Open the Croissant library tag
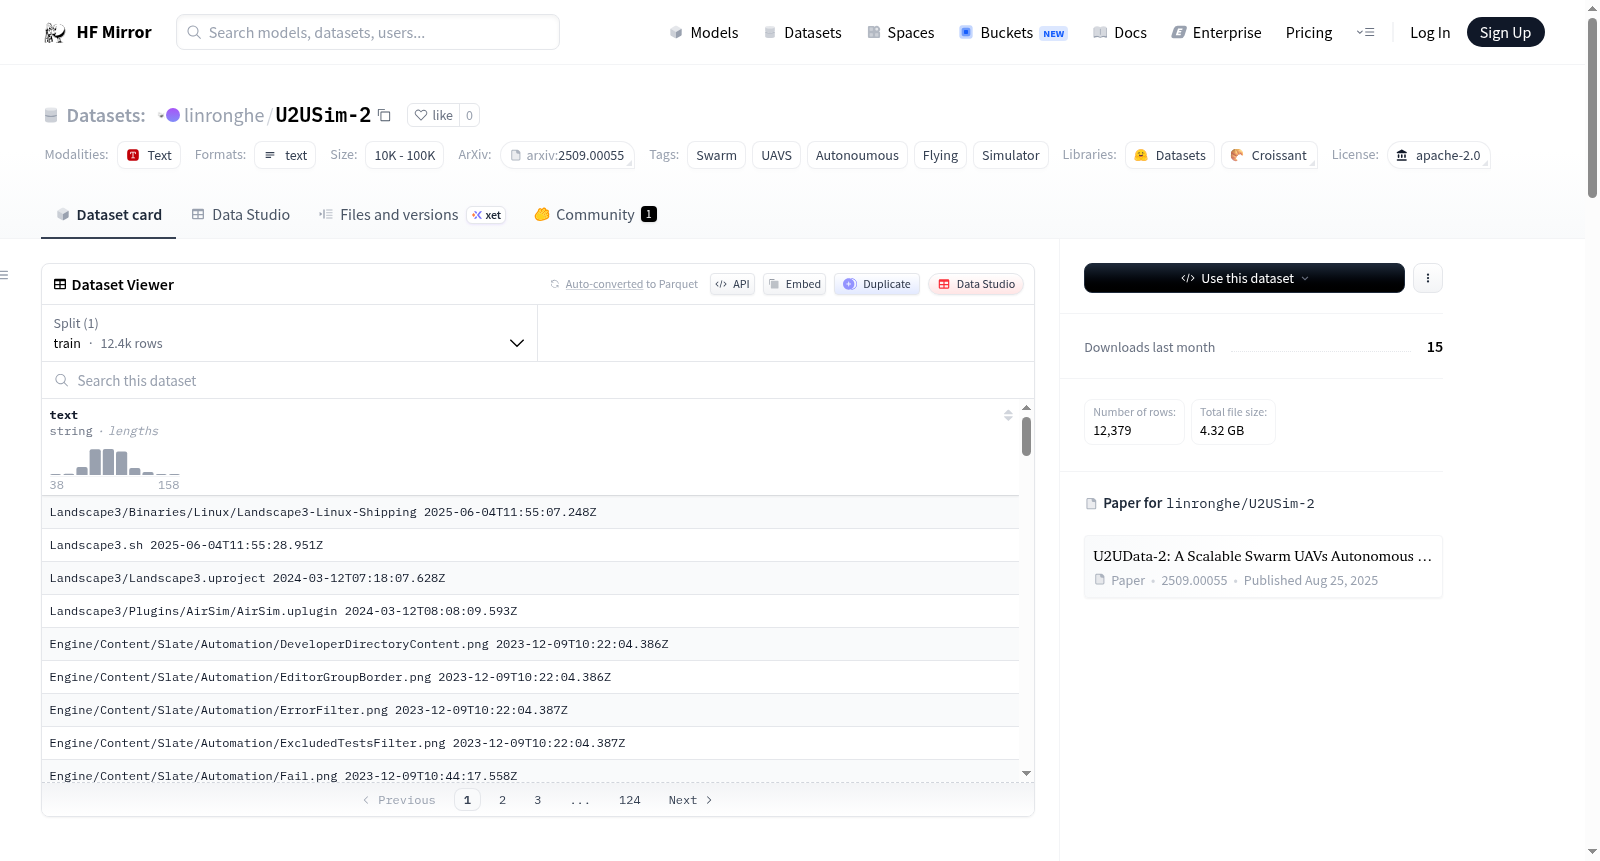 click(x=1269, y=155)
